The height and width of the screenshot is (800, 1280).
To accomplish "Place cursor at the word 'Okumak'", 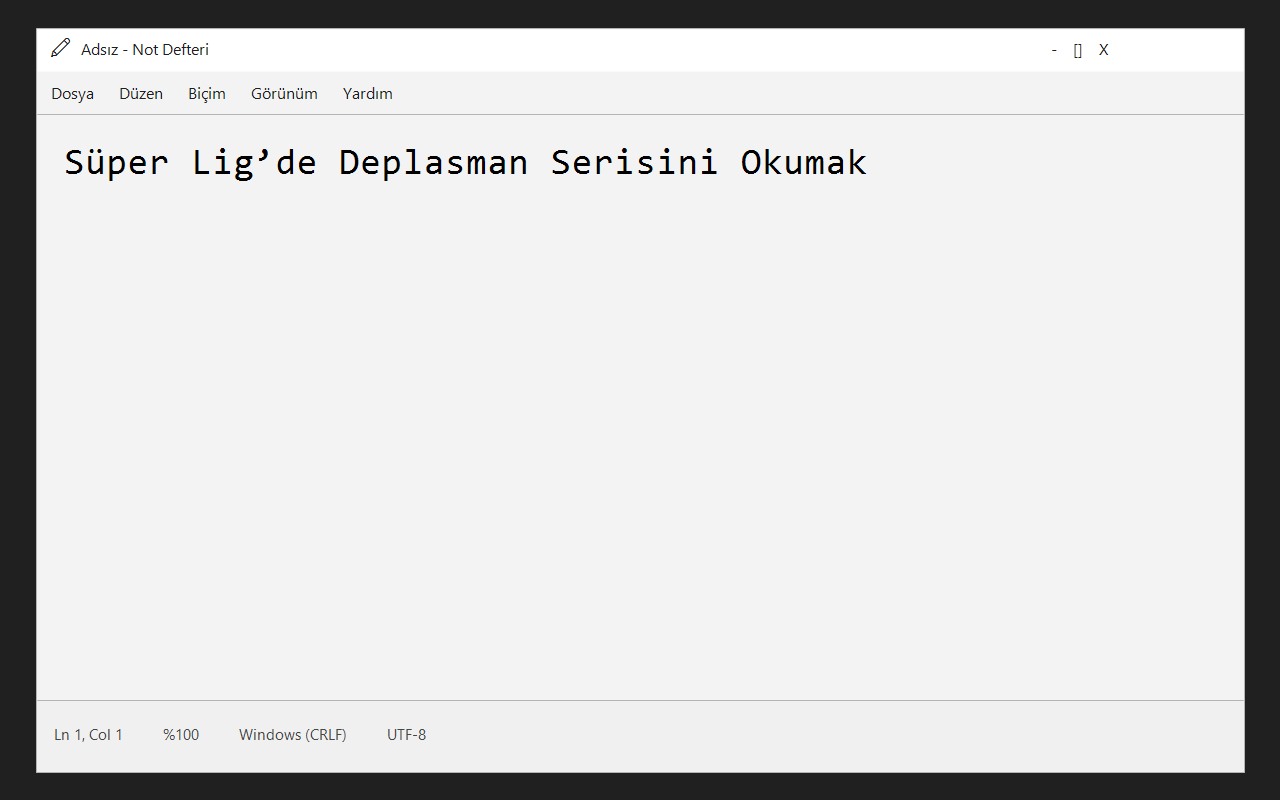I will (803, 162).
